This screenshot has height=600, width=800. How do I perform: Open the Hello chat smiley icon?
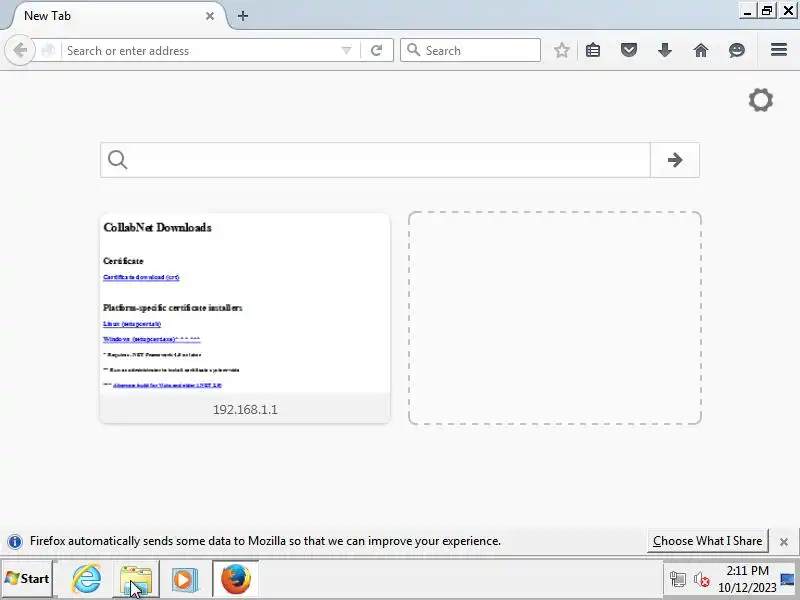[x=737, y=51]
